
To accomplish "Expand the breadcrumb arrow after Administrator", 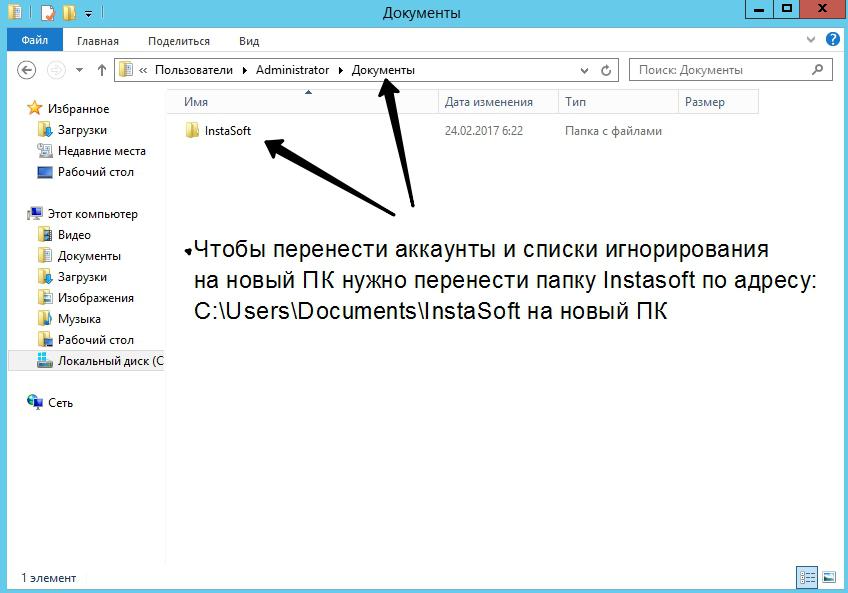I will (341, 70).
